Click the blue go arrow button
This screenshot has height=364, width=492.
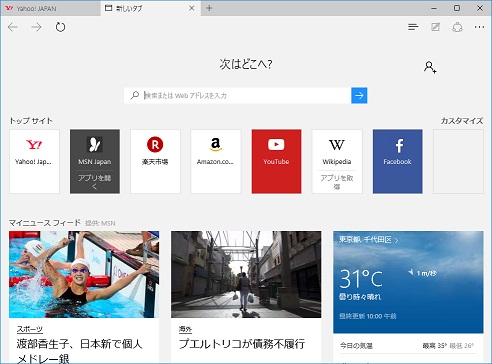(359, 95)
